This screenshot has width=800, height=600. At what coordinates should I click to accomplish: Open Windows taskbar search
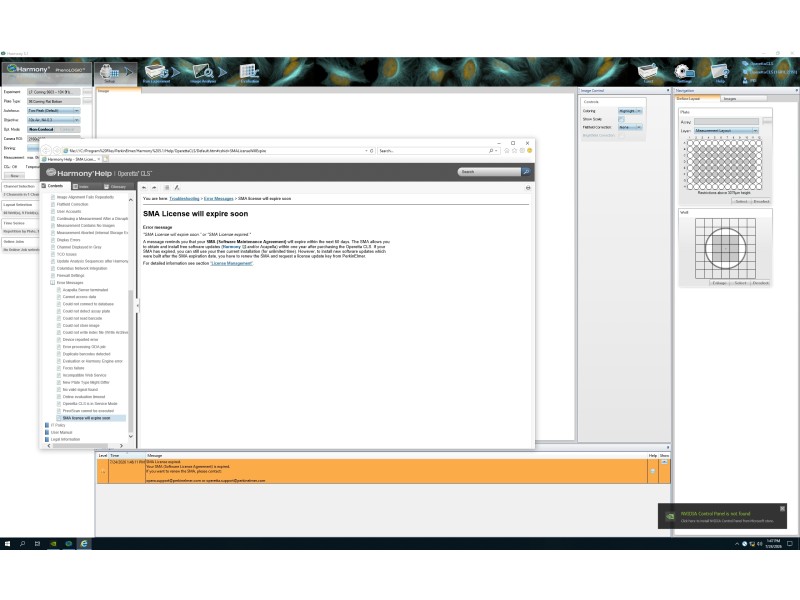22,544
